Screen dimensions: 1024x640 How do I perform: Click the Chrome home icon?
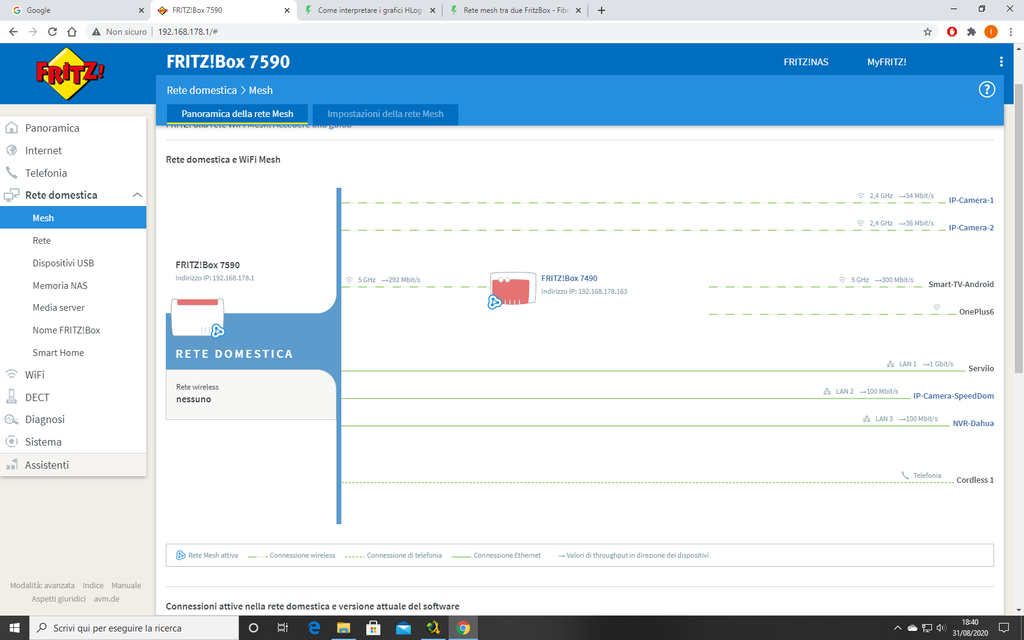[x=72, y=31]
